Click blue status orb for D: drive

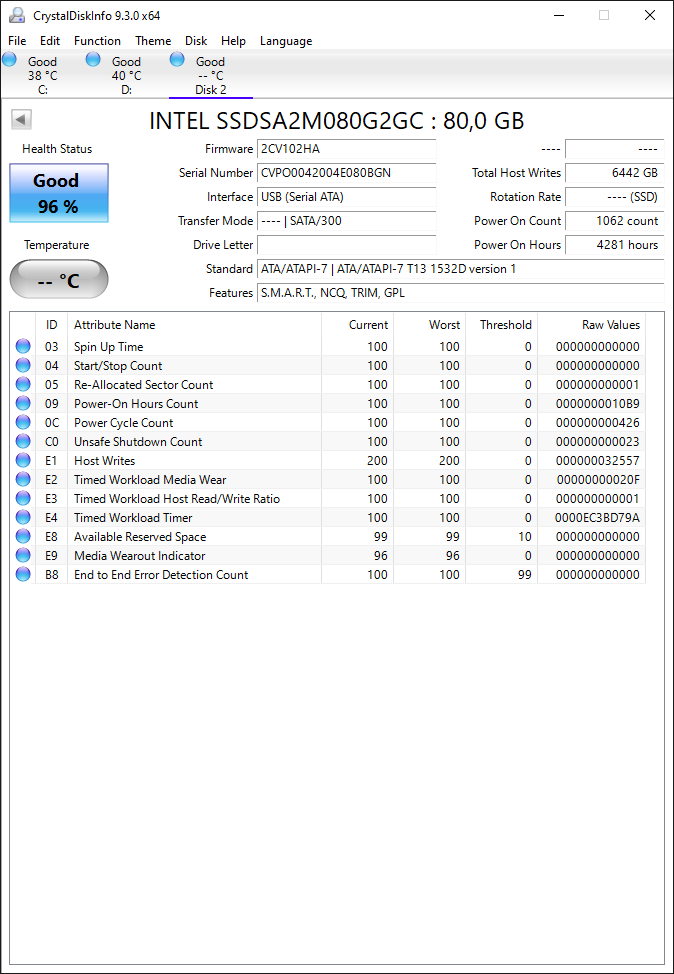(93, 59)
